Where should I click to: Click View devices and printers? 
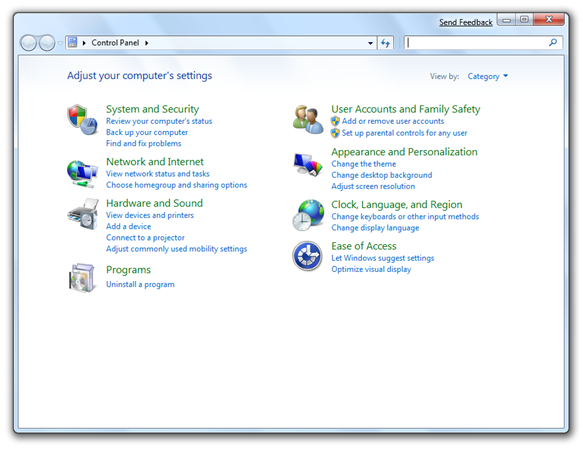coord(150,215)
